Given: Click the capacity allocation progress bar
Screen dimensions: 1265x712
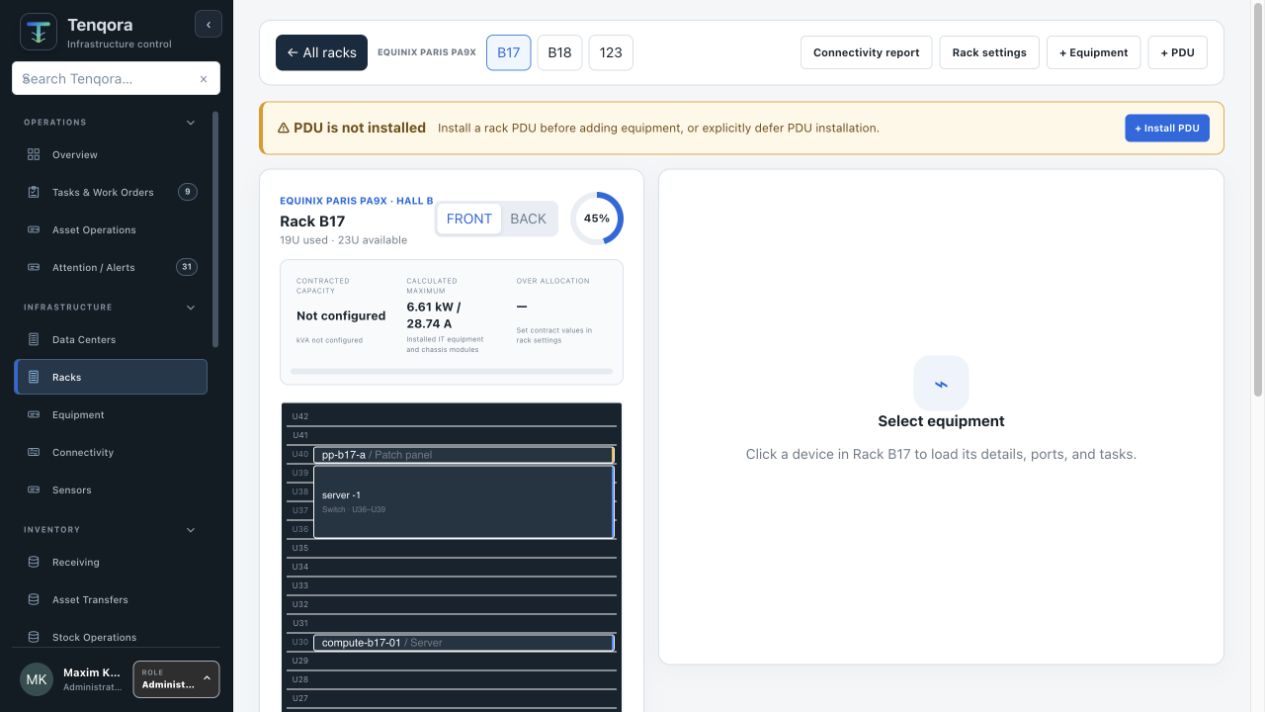Looking at the screenshot, I should [x=451, y=371].
